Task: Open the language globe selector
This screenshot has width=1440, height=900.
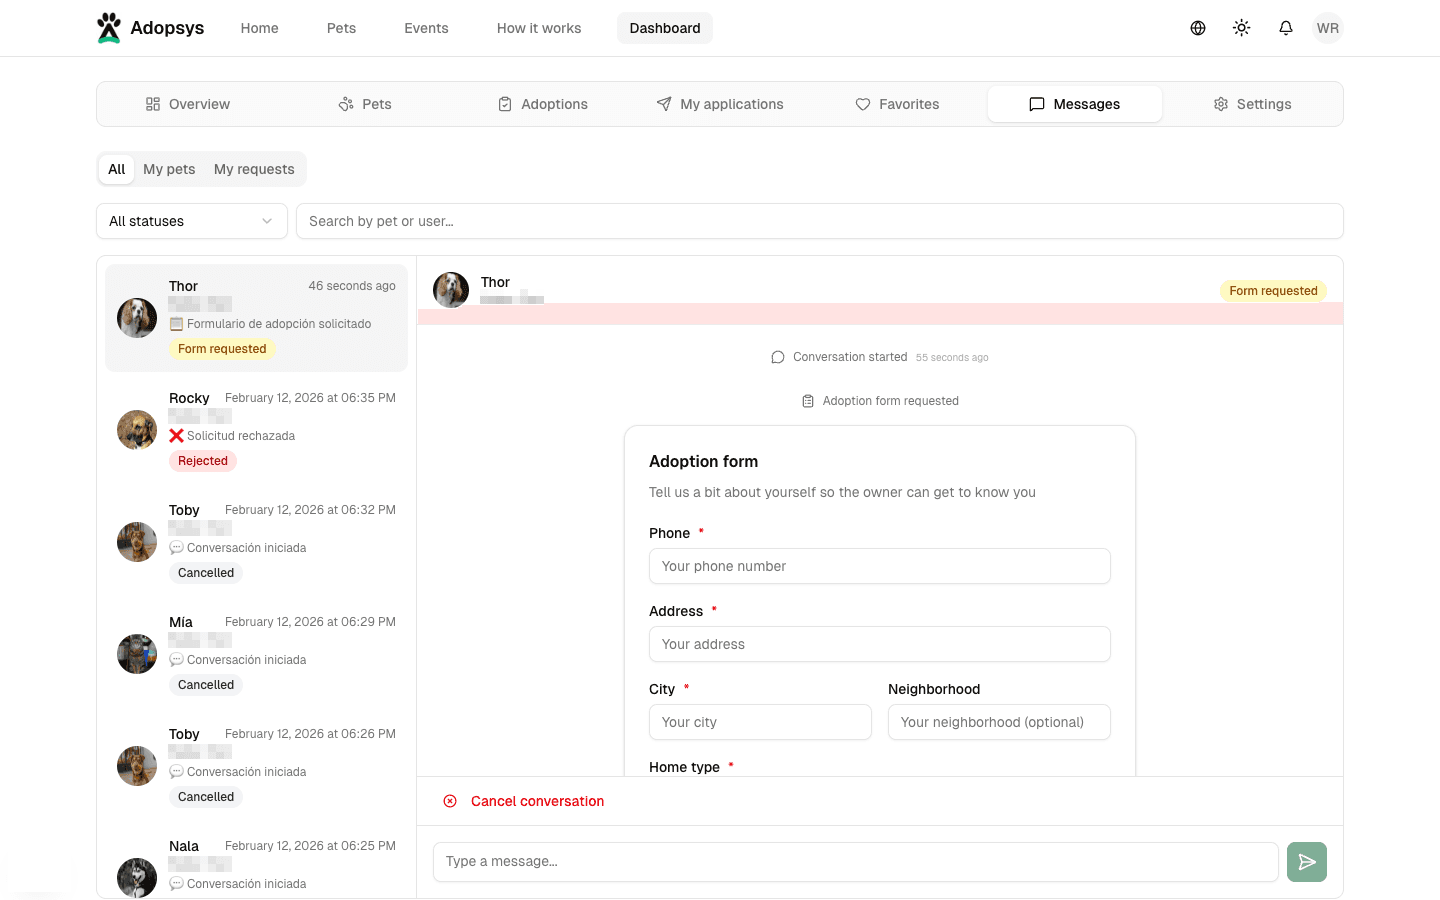Action: pyautogui.click(x=1197, y=28)
